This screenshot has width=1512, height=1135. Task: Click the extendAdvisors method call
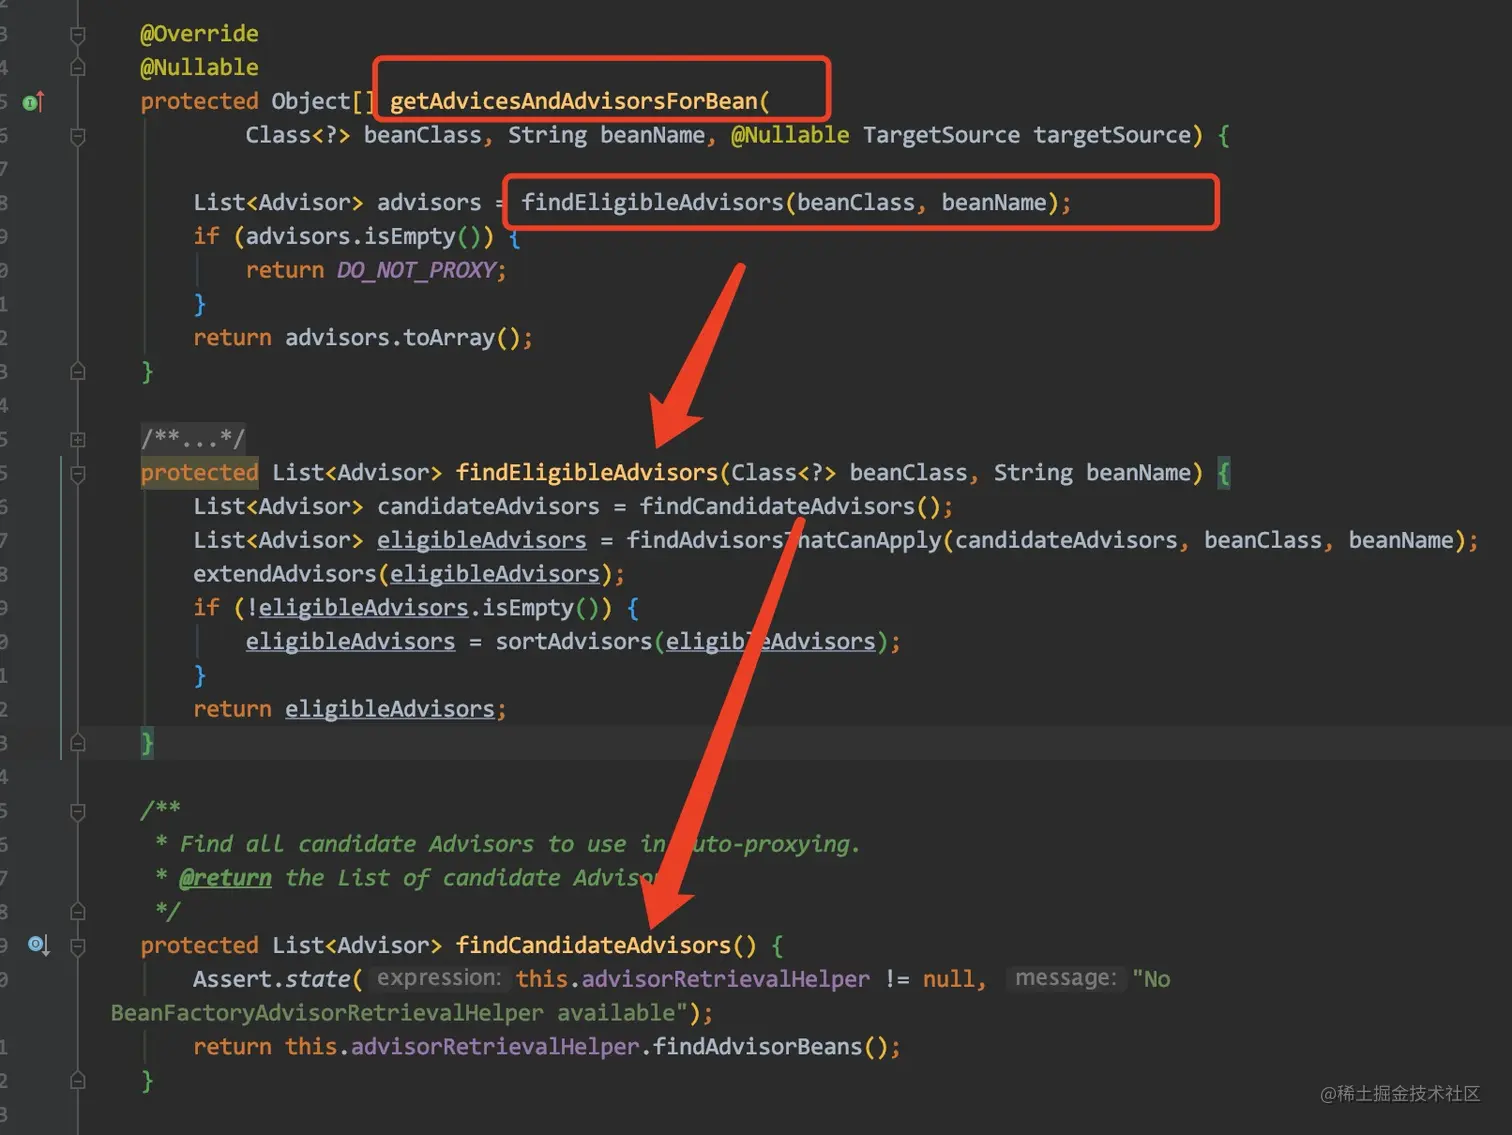[284, 574]
